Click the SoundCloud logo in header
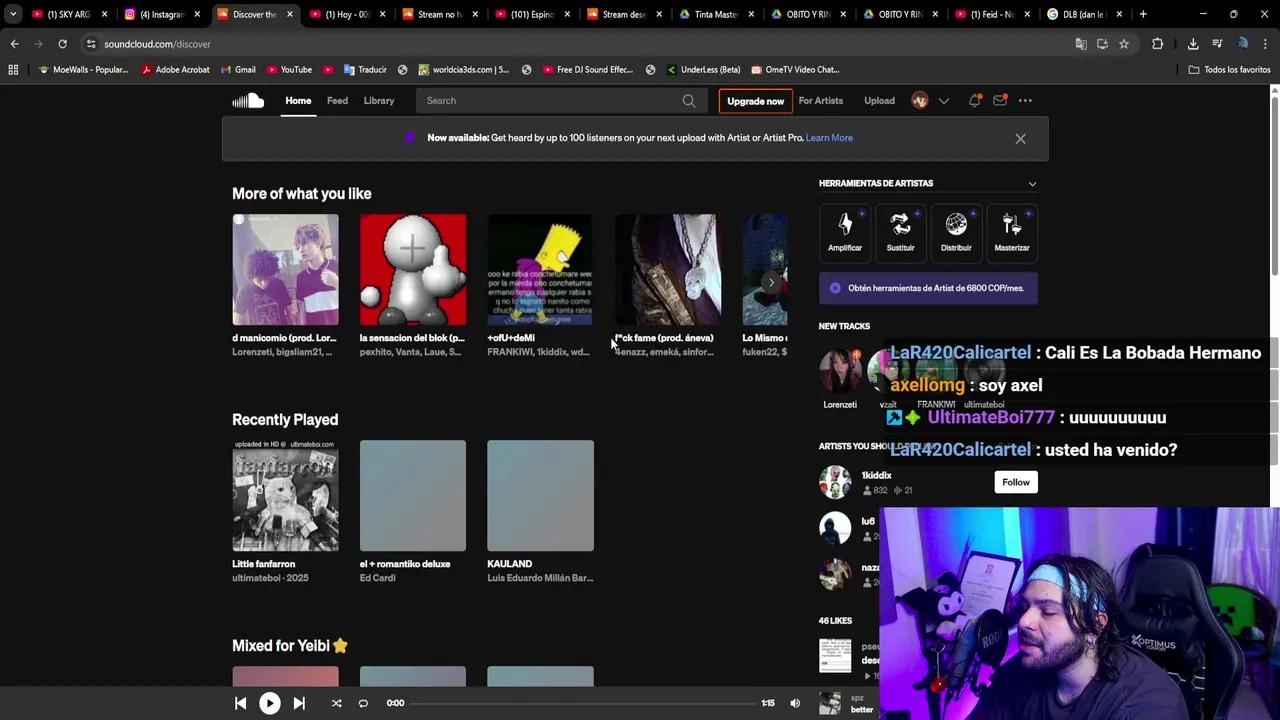 (x=248, y=100)
